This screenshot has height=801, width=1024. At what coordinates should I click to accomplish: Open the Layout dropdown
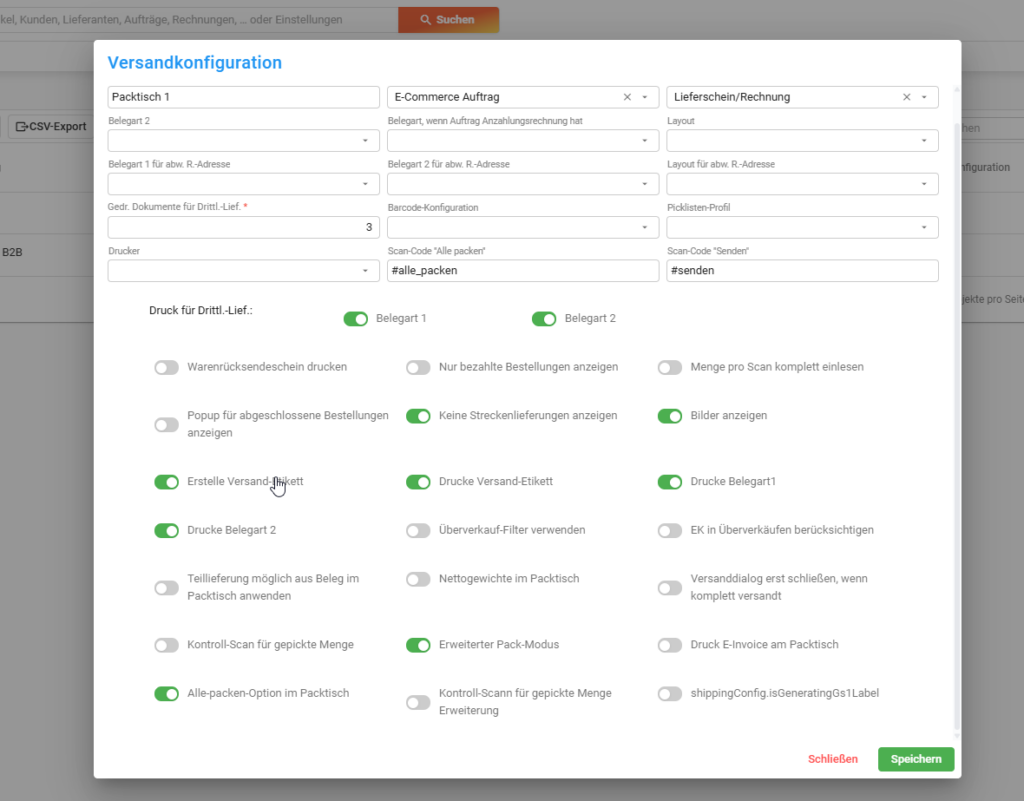803,140
